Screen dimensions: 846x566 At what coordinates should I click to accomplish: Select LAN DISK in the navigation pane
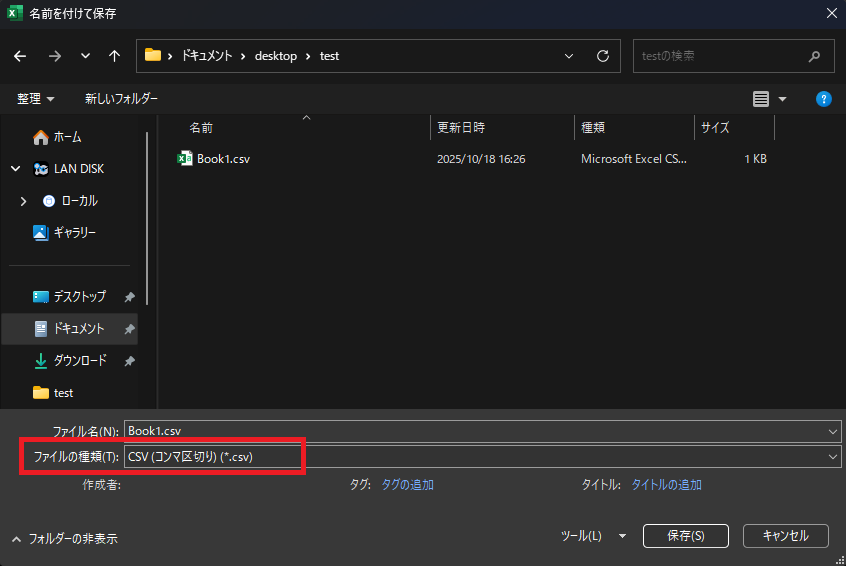(79, 169)
